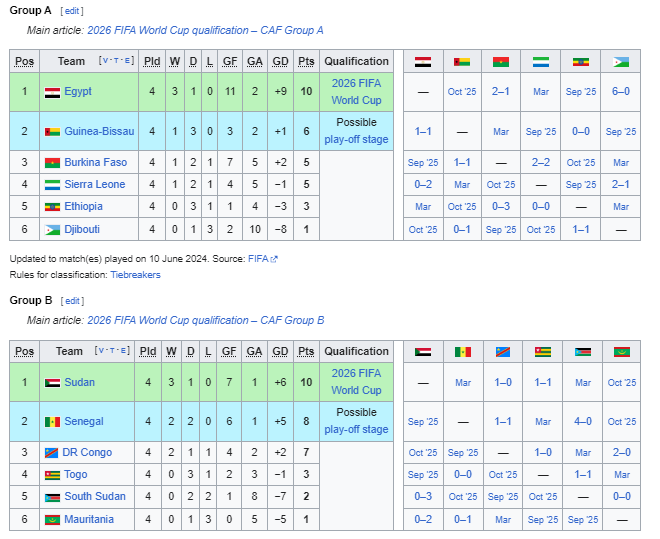The image size is (660, 539).
Task: Click Burkina Faso flag in Group A column header
Action: 500,62
